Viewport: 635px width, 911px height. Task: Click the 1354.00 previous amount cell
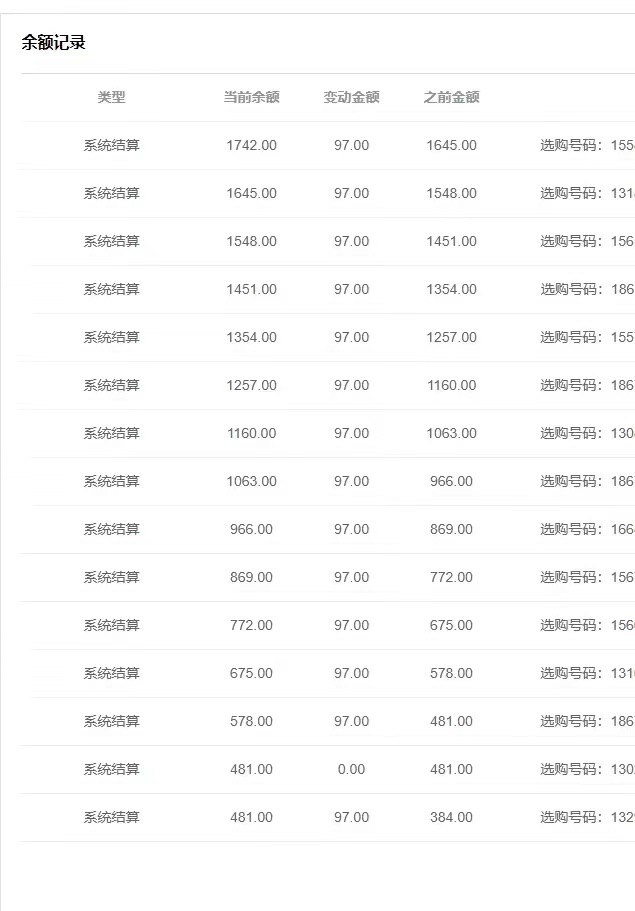tap(451, 289)
